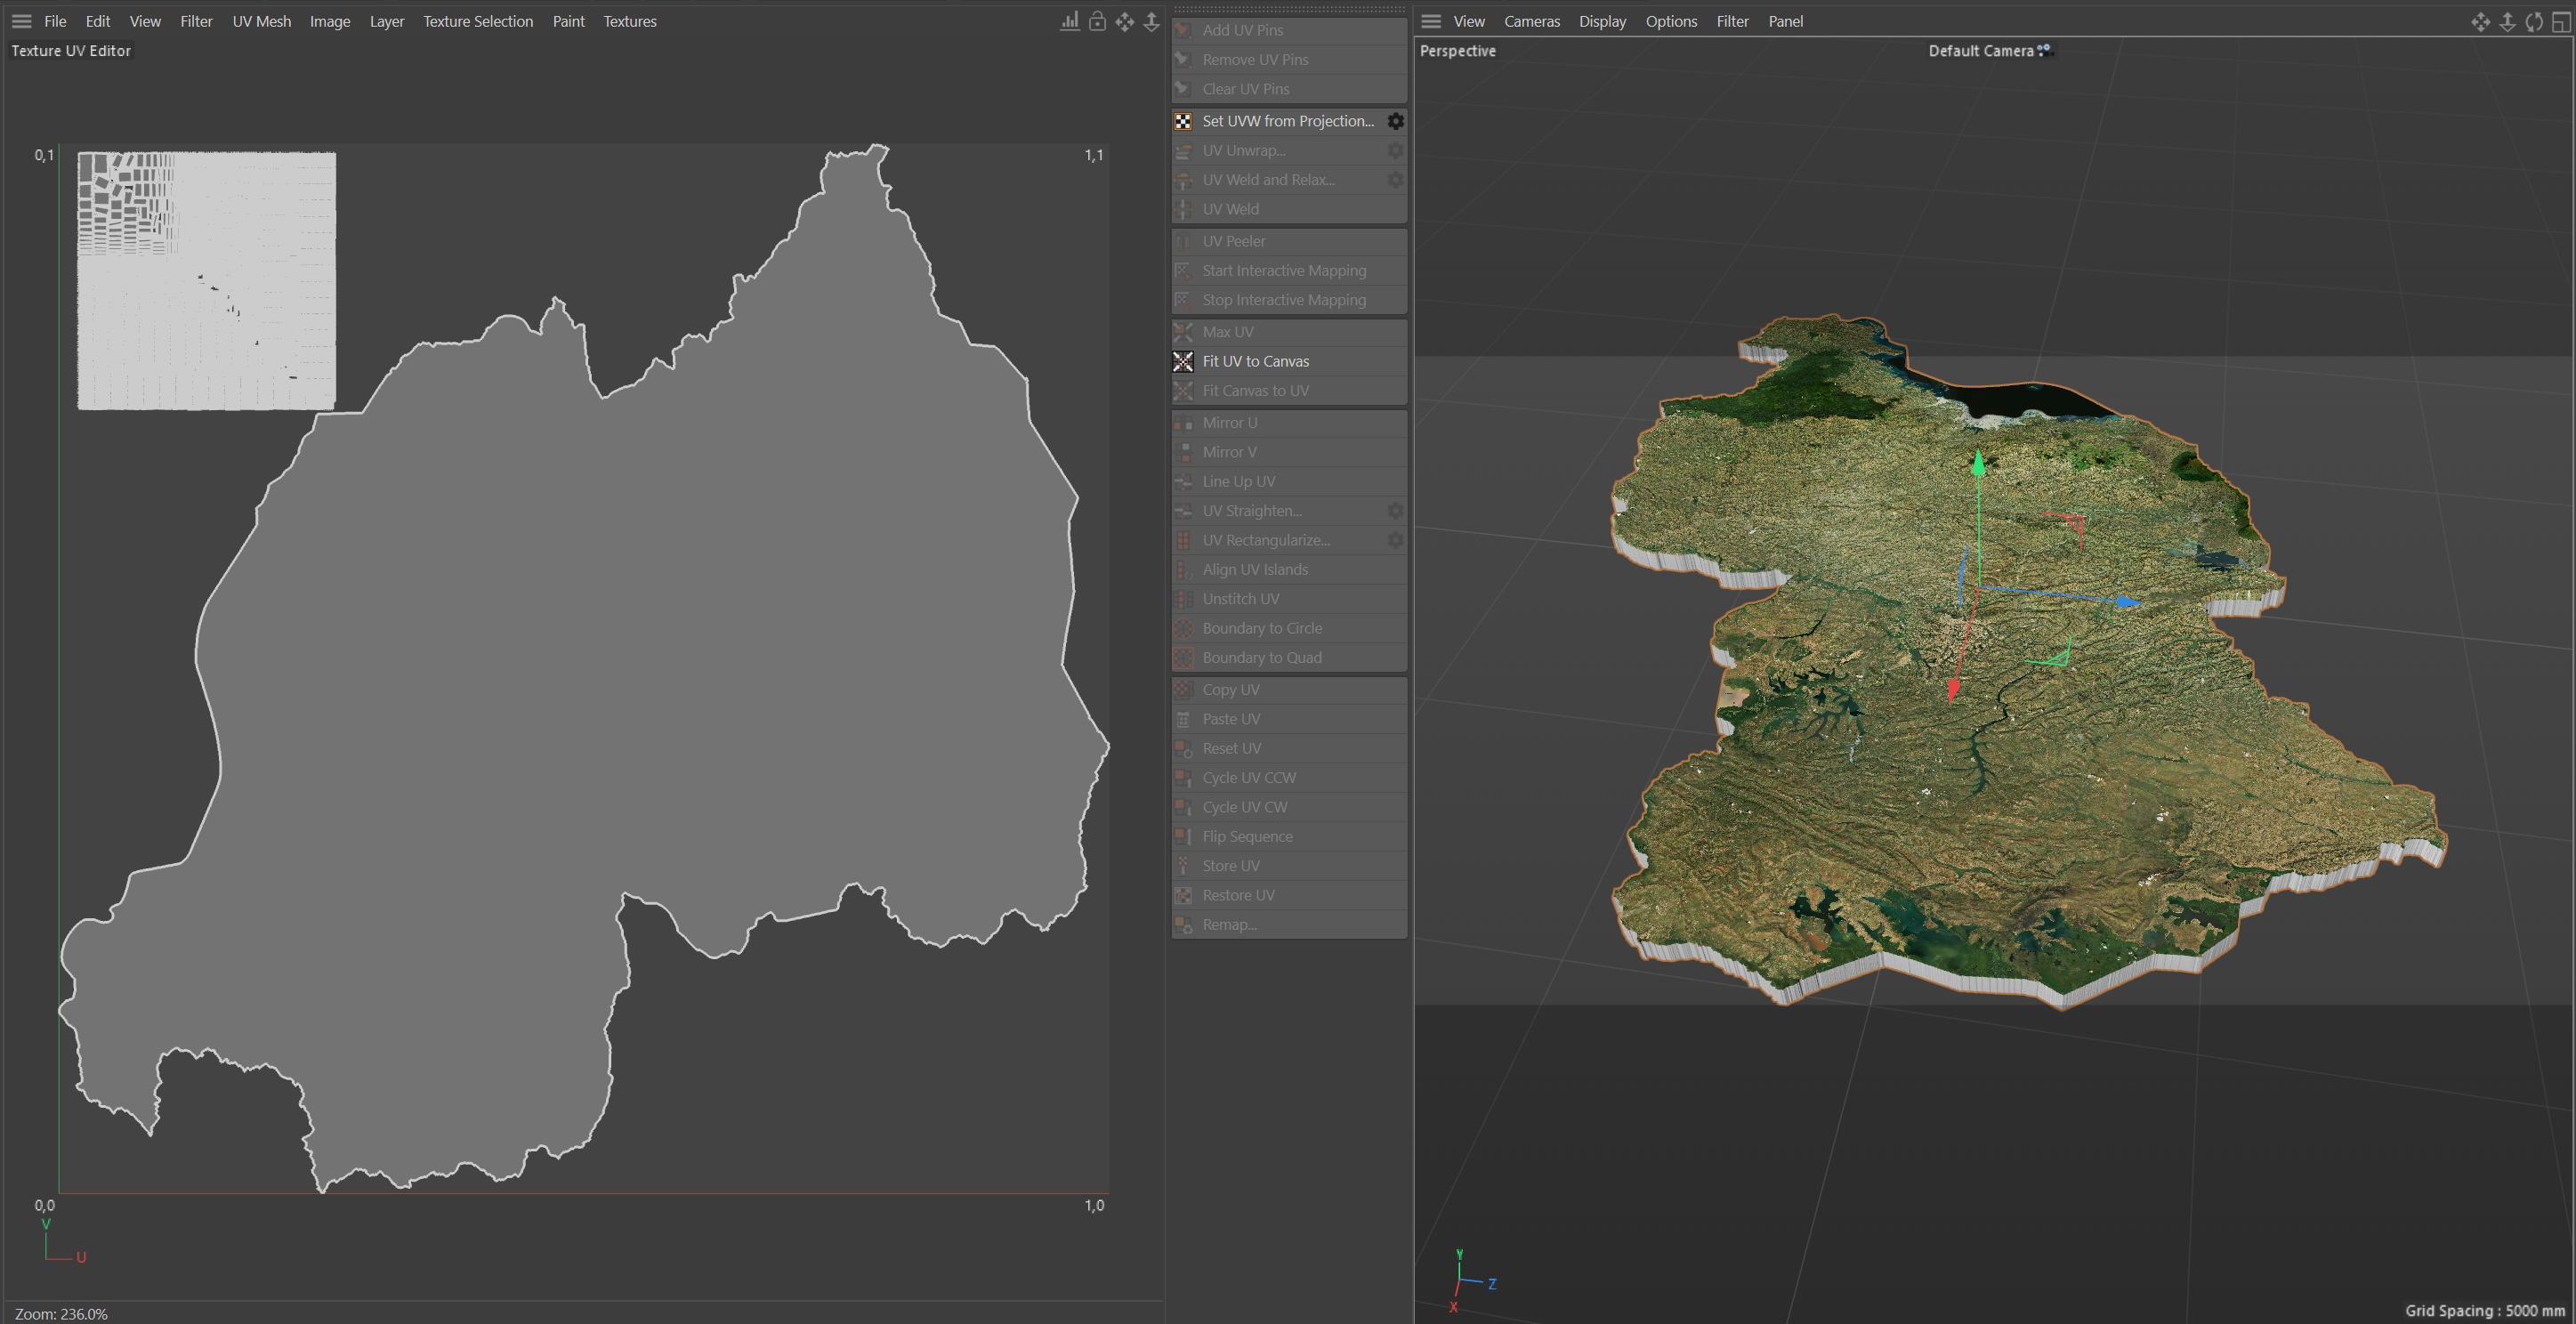Image resolution: width=2576 pixels, height=1324 pixels.
Task: Grab the dotted palette handle above Add UV Pins
Action: (x=1289, y=10)
